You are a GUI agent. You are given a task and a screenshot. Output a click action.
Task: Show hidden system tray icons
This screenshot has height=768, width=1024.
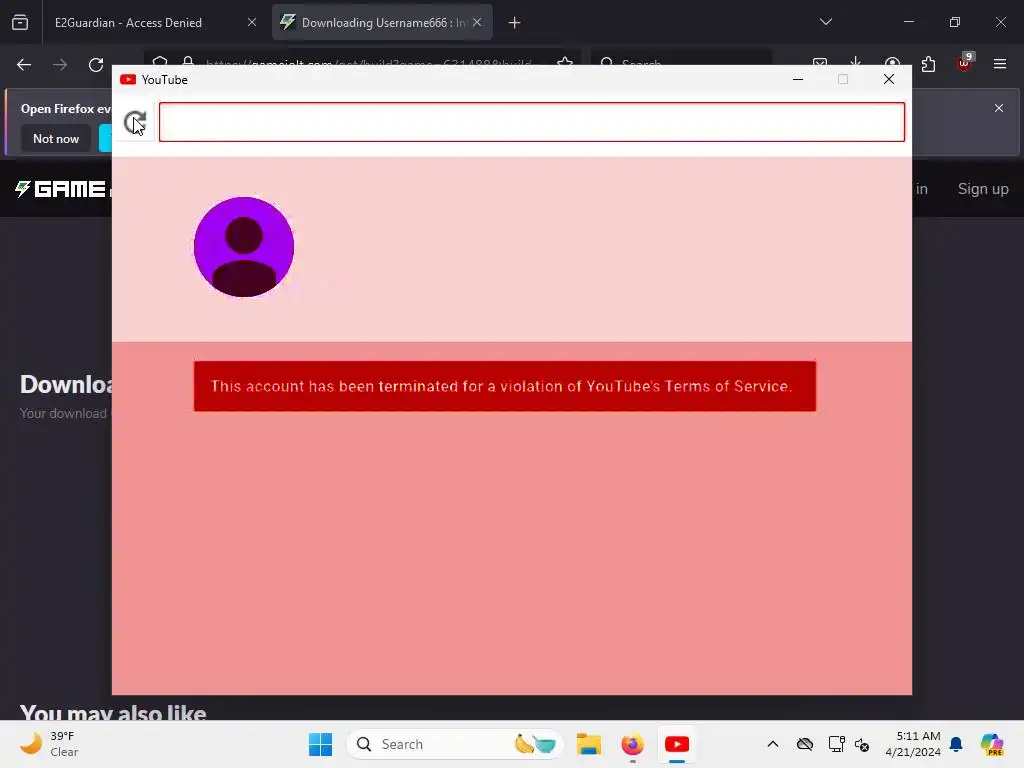(773, 744)
